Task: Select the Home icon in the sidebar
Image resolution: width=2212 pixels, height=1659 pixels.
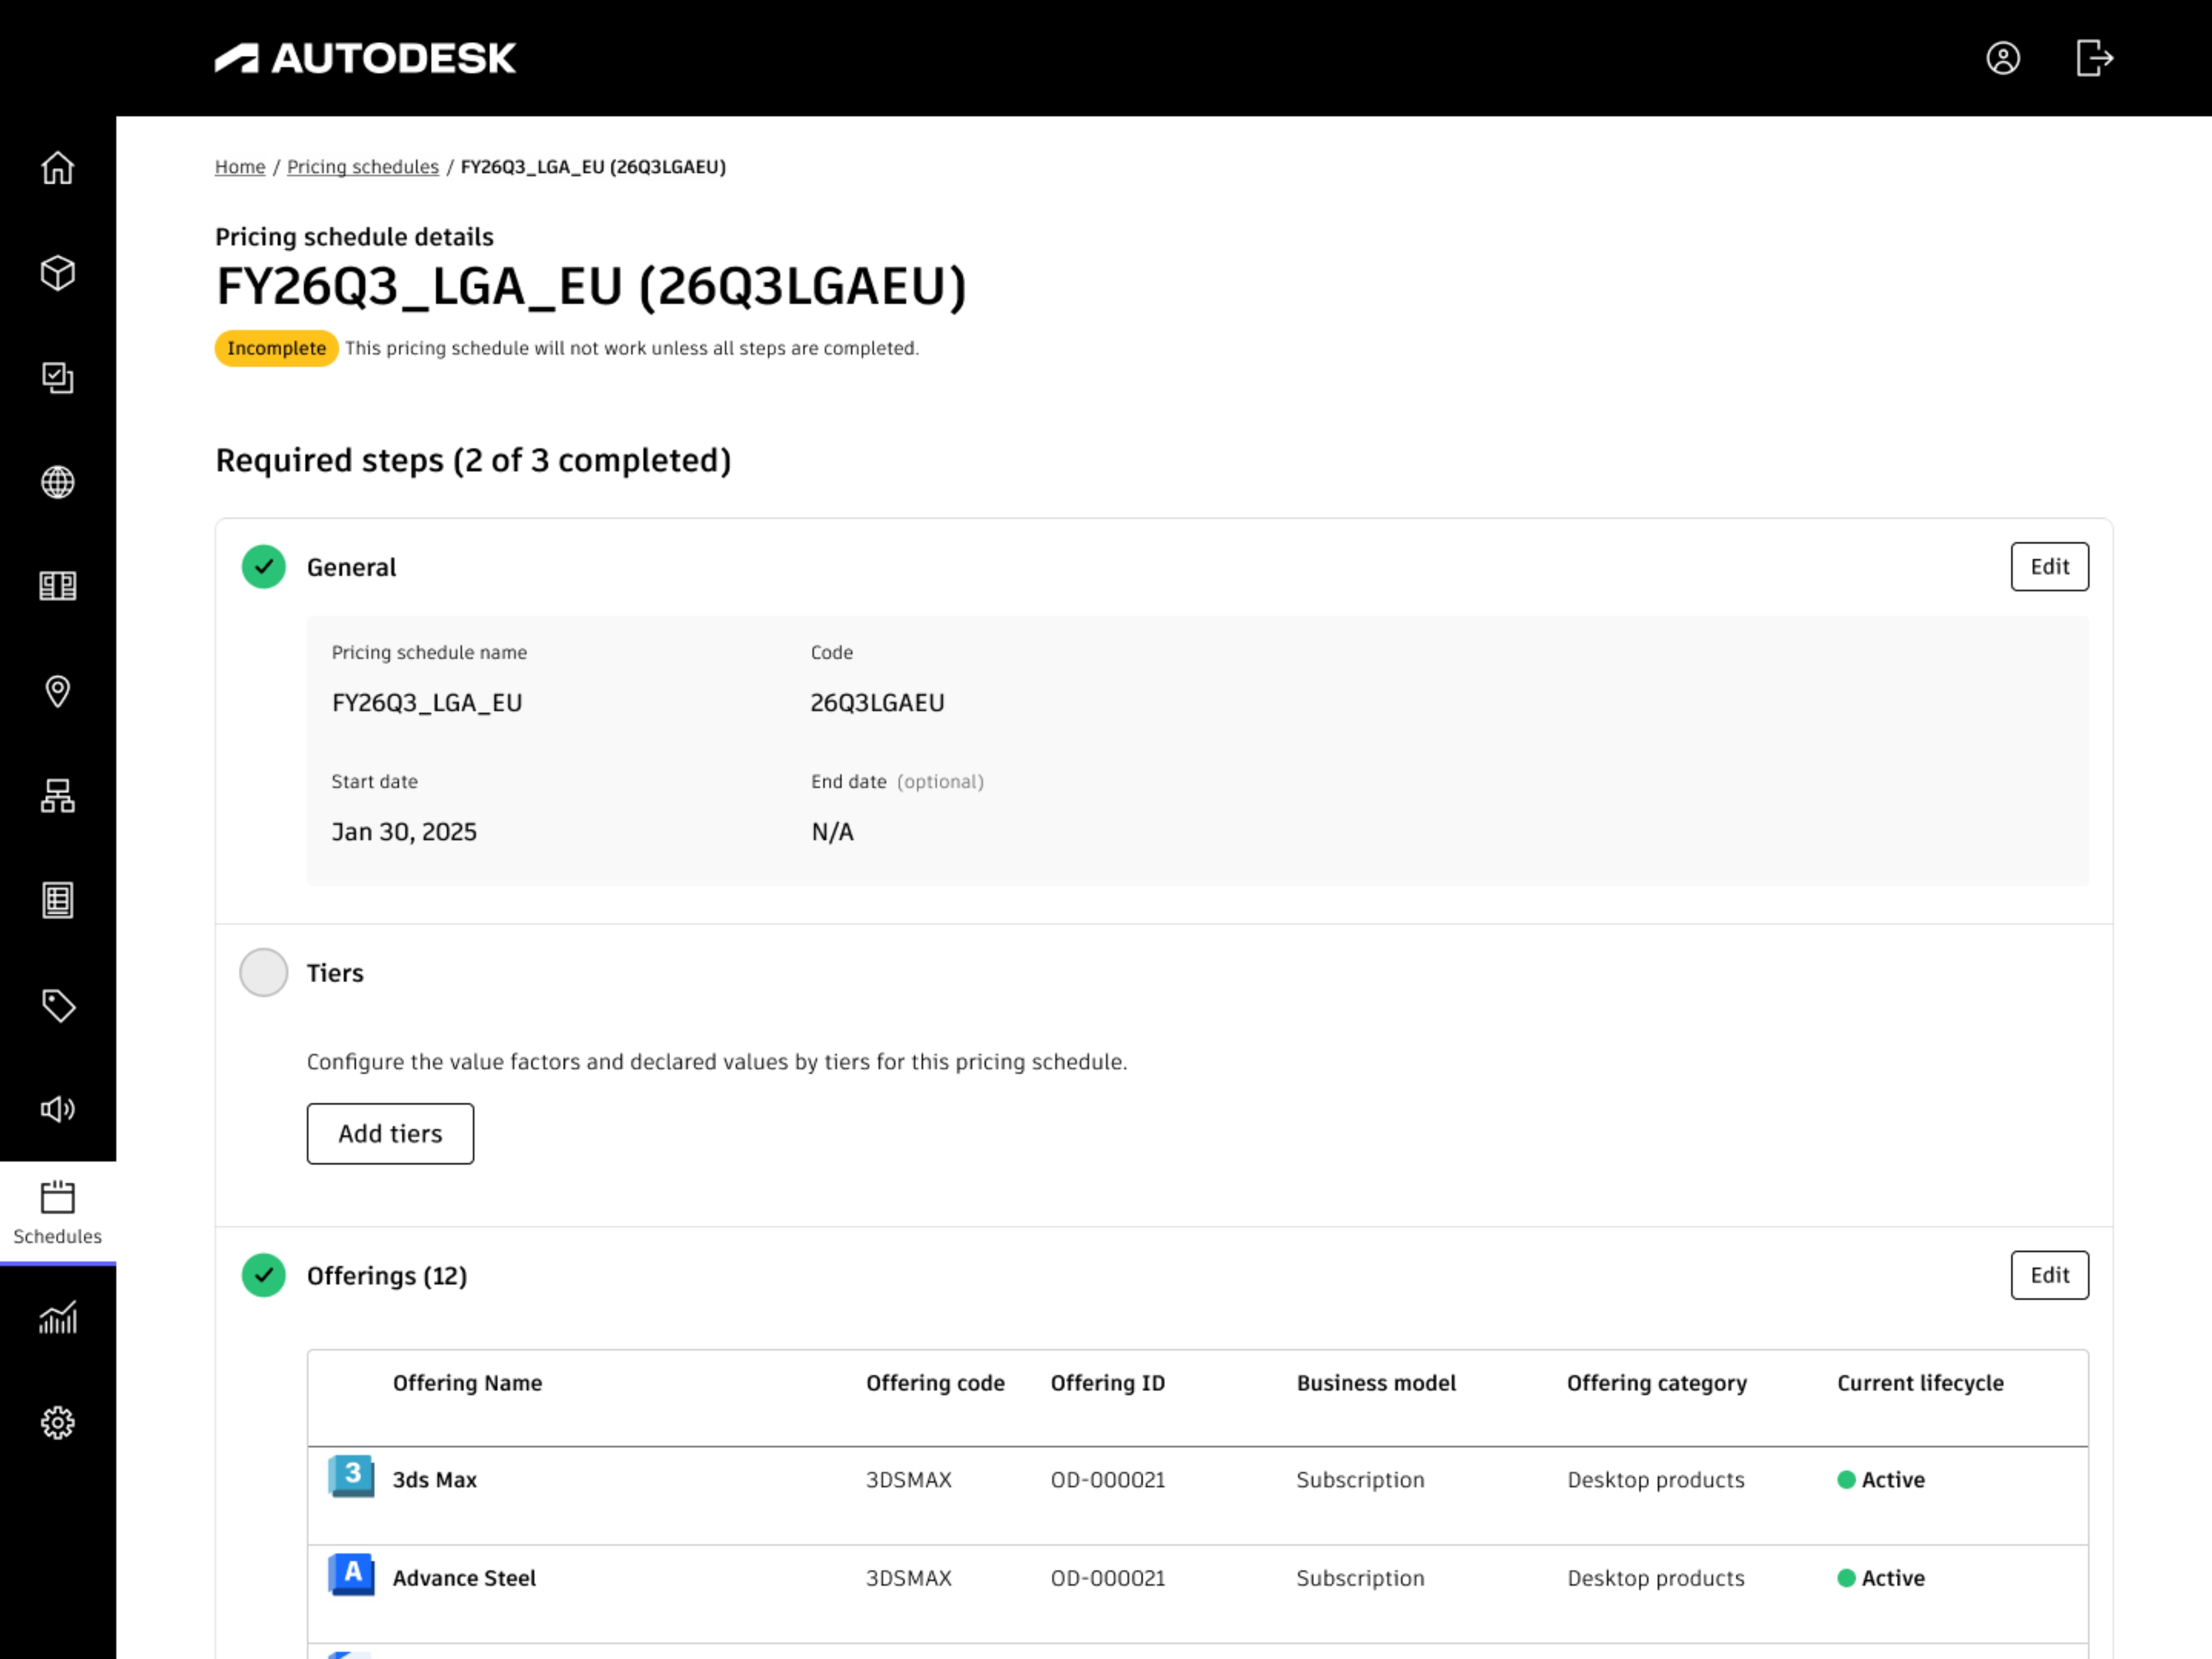Action: click(58, 170)
